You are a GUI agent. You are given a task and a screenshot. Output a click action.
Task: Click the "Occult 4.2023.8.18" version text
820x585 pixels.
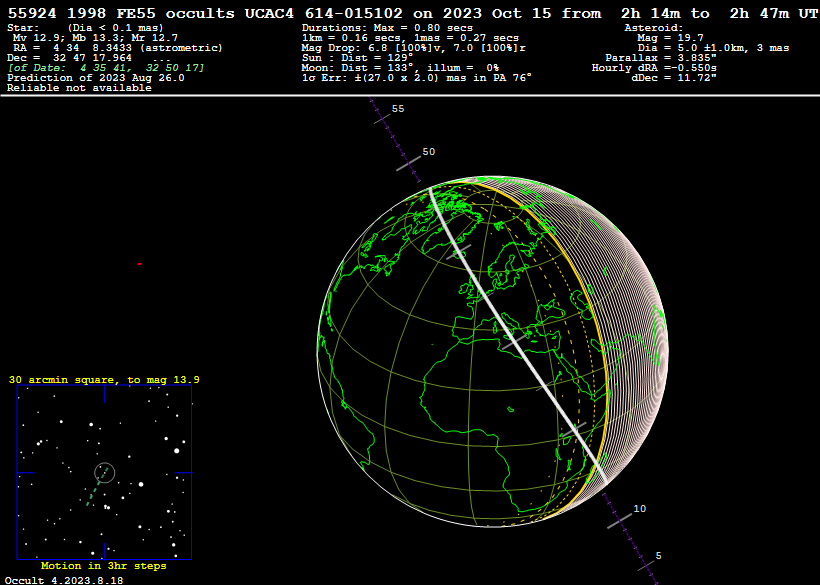tap(64, 580)
